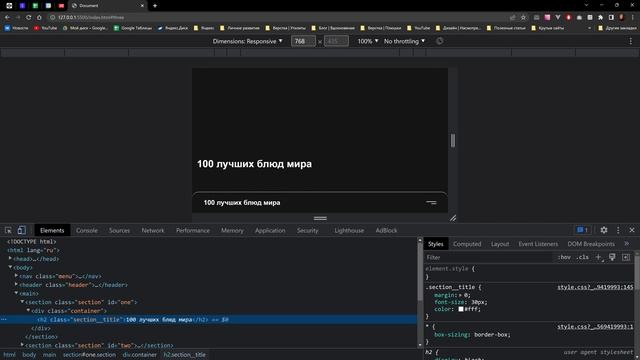Open the extensions puzzle icon
The image size is (640, 360).
coord(600,18)
